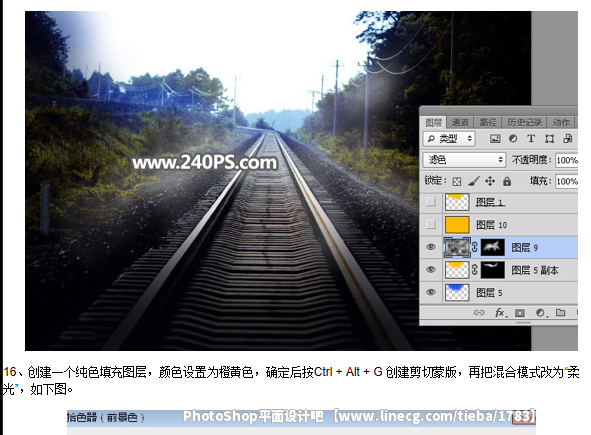Add a layer mask

coord(520,313)
